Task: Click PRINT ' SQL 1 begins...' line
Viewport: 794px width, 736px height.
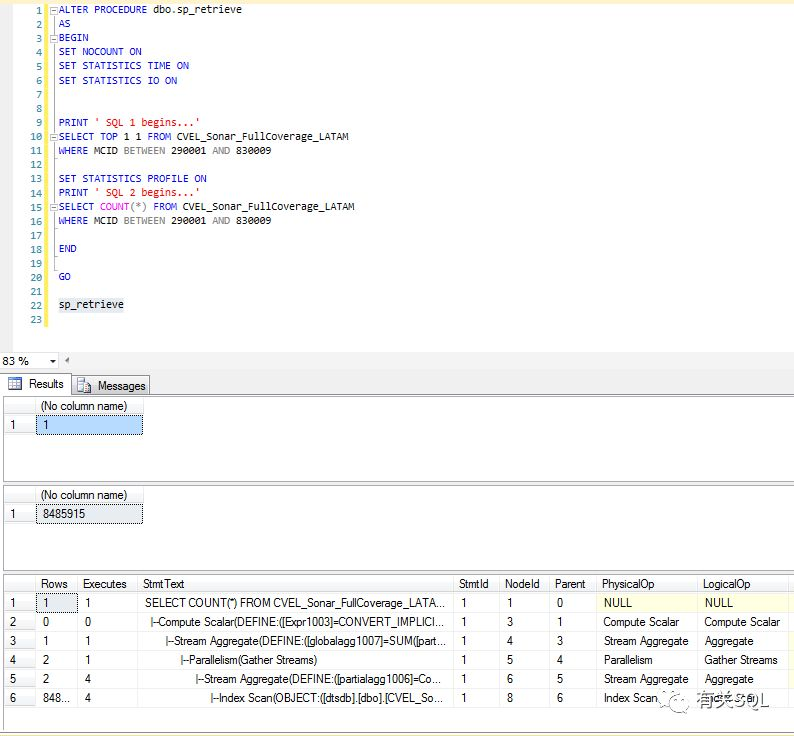Action: click(x=129, y=123)
